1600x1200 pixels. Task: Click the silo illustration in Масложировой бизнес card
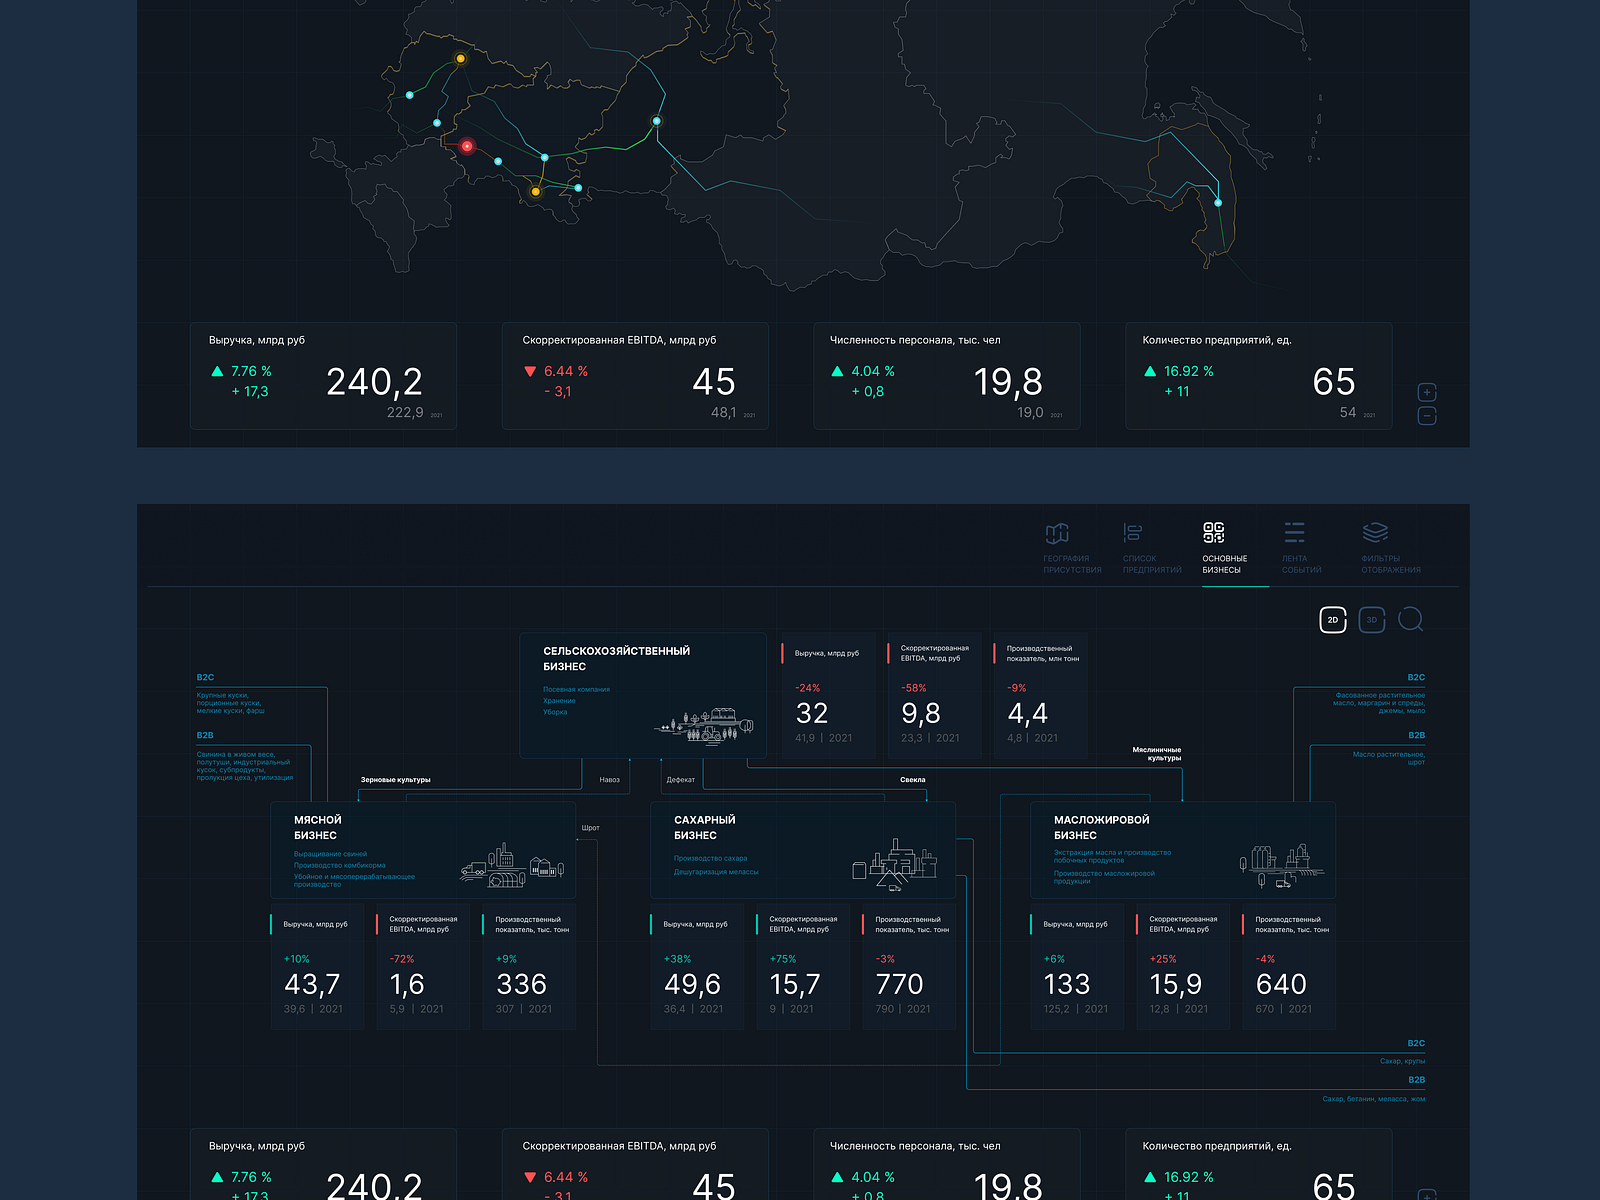(1281, 866)
